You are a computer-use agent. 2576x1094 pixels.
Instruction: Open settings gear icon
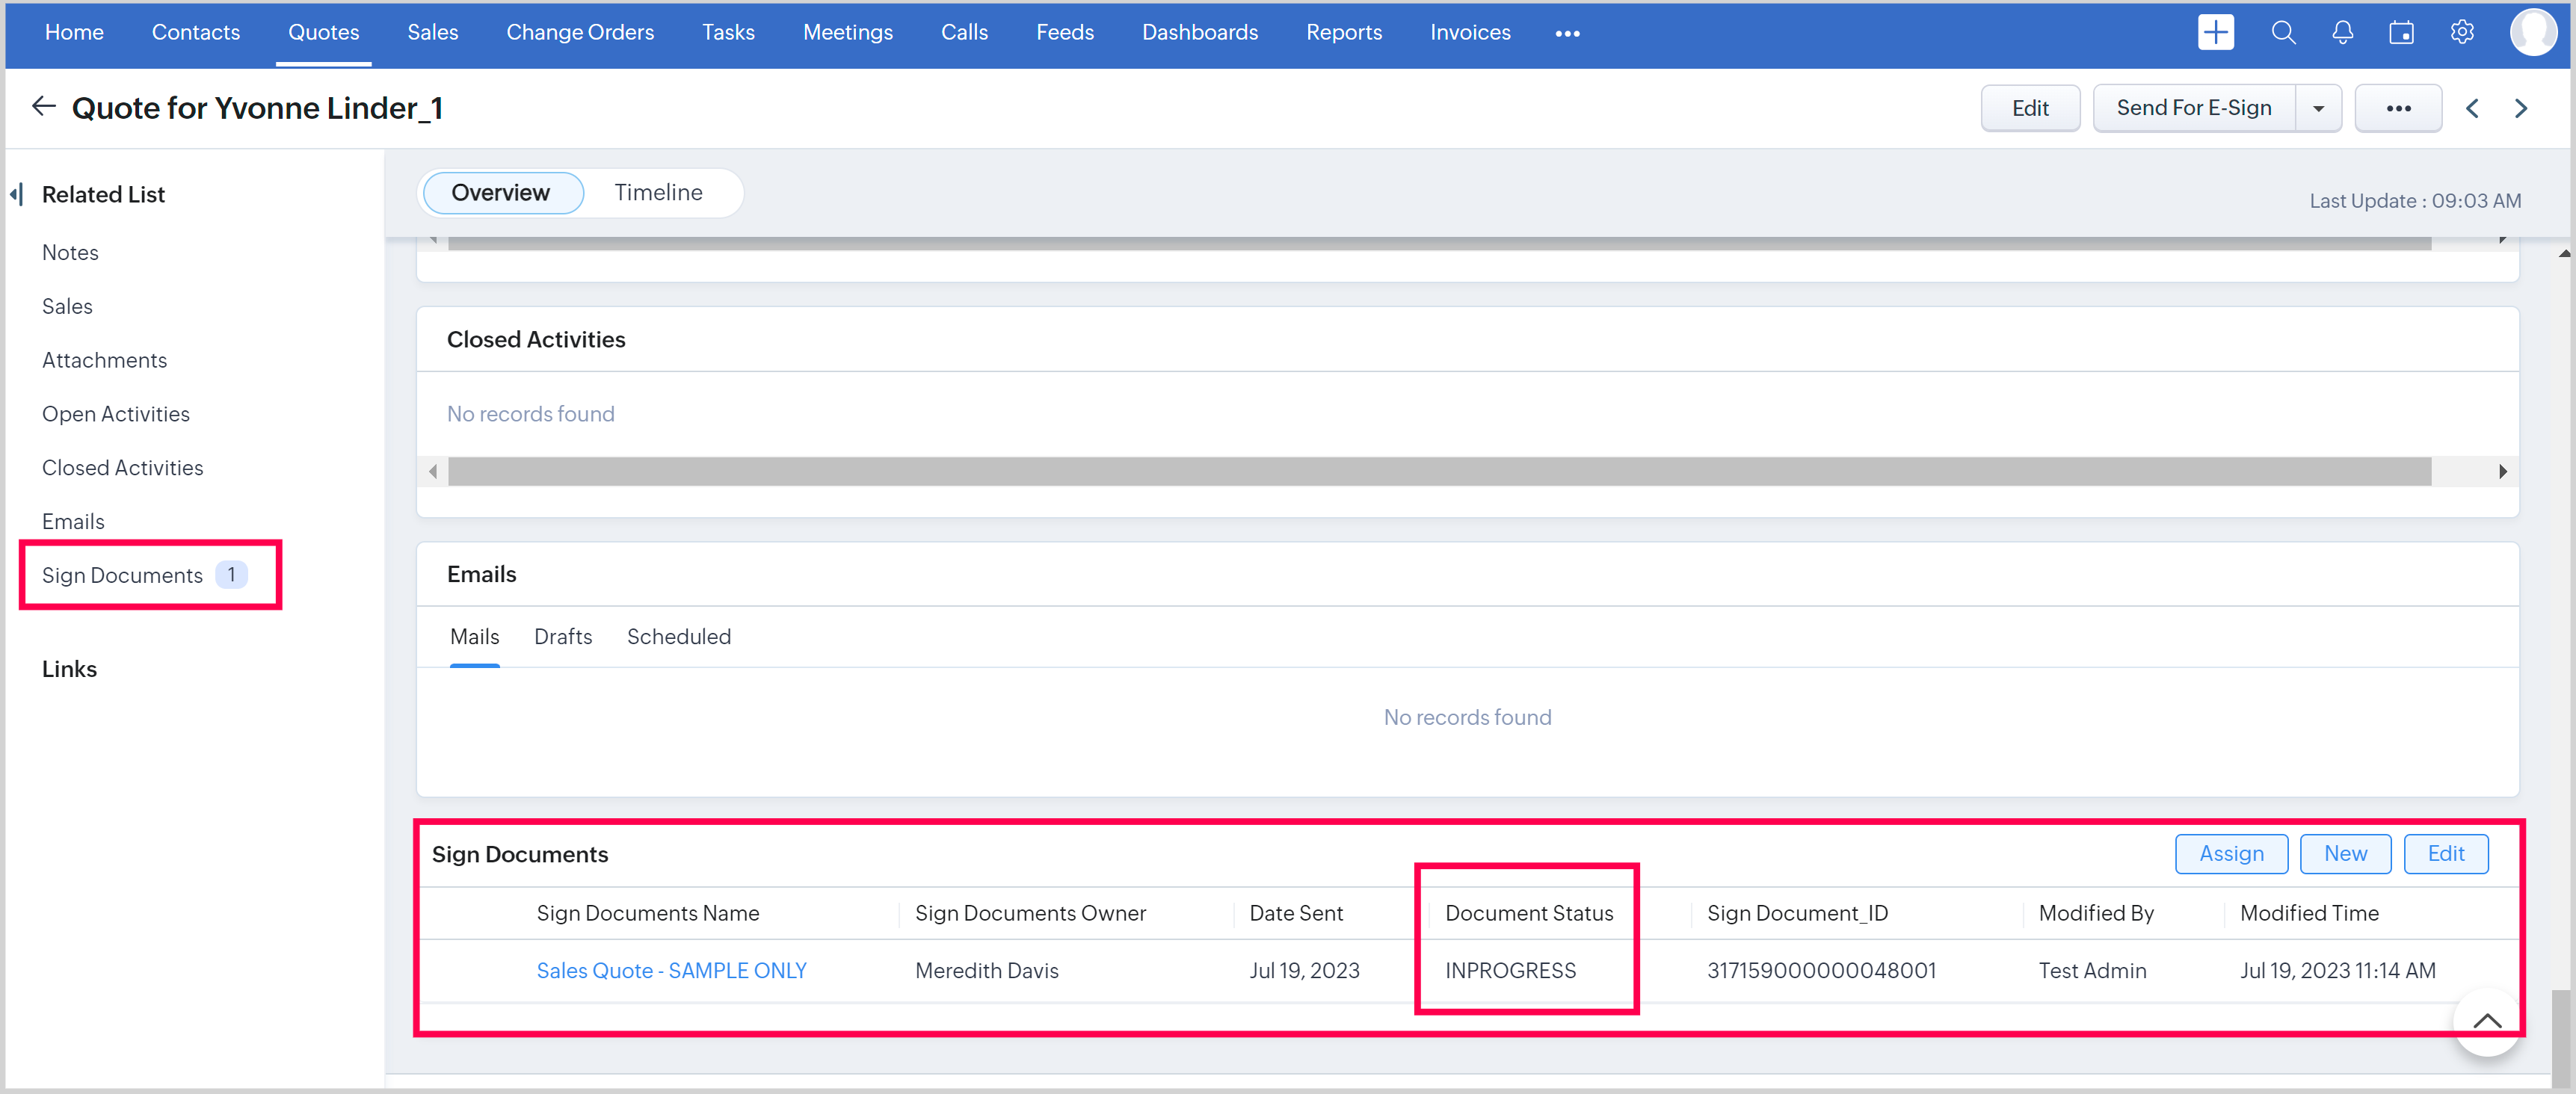(x=2462, y=32)
